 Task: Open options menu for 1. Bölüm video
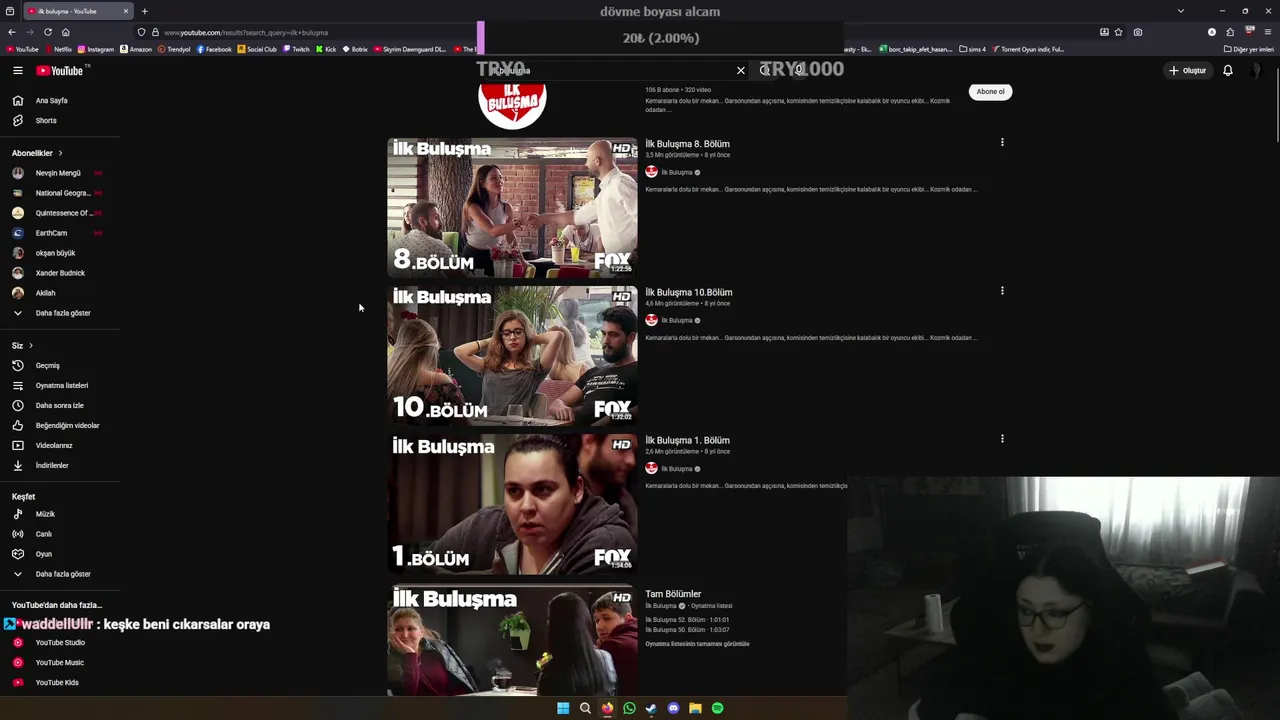coord(1002,439)
